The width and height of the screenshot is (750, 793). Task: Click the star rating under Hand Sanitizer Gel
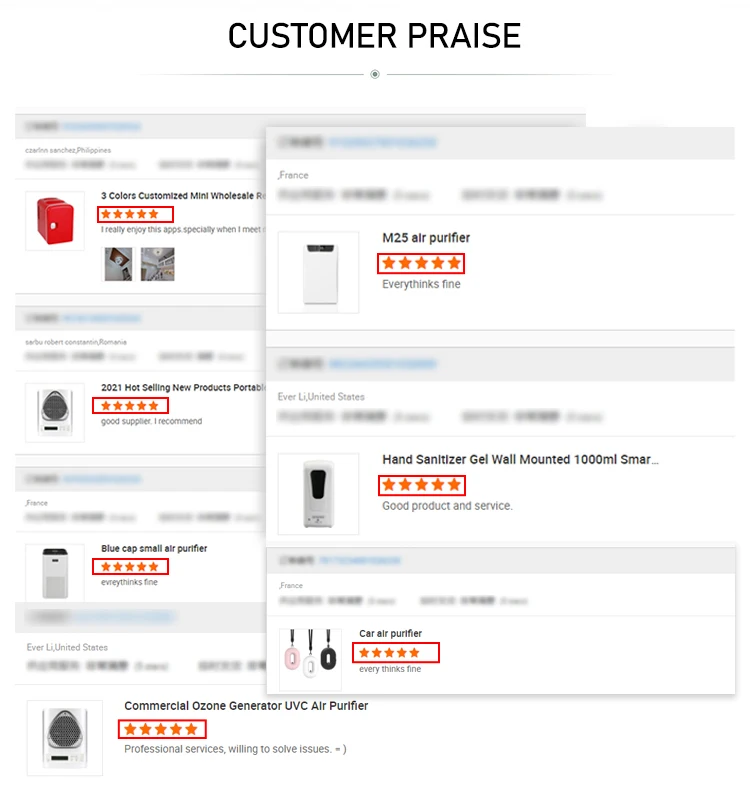(422, 485)
